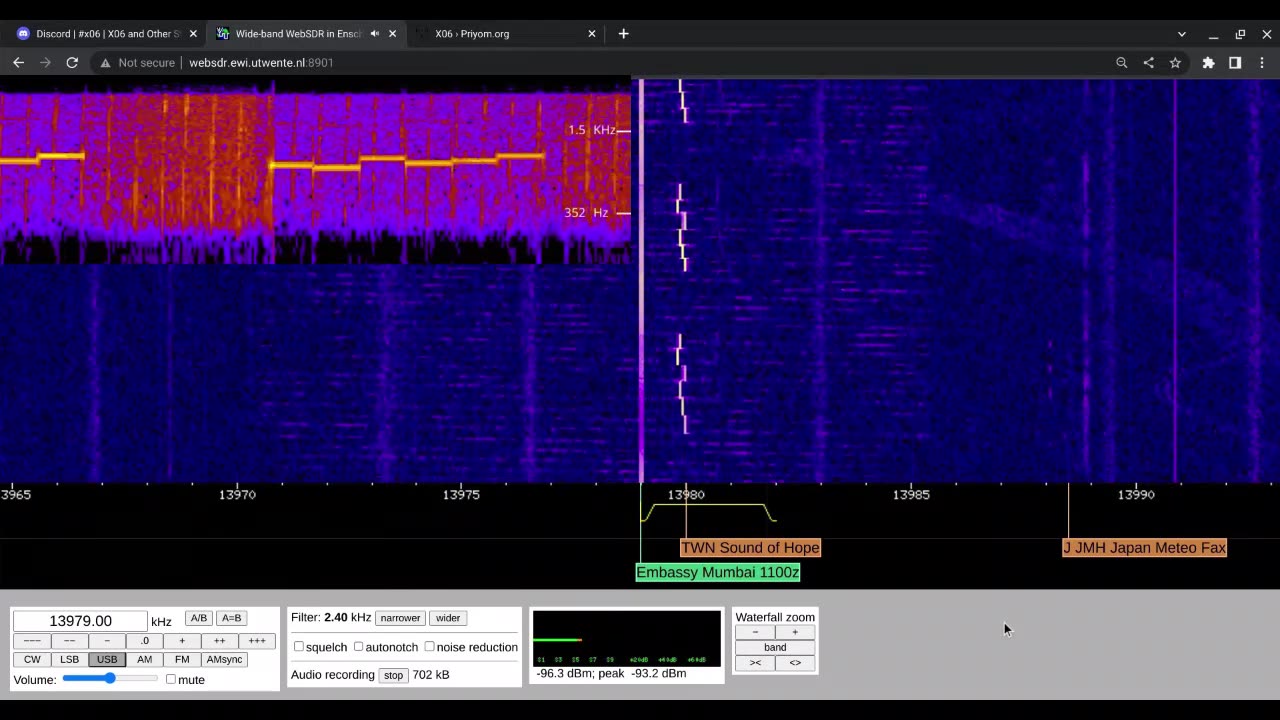Bookmark this tab with the star

tap(1175, 62)
